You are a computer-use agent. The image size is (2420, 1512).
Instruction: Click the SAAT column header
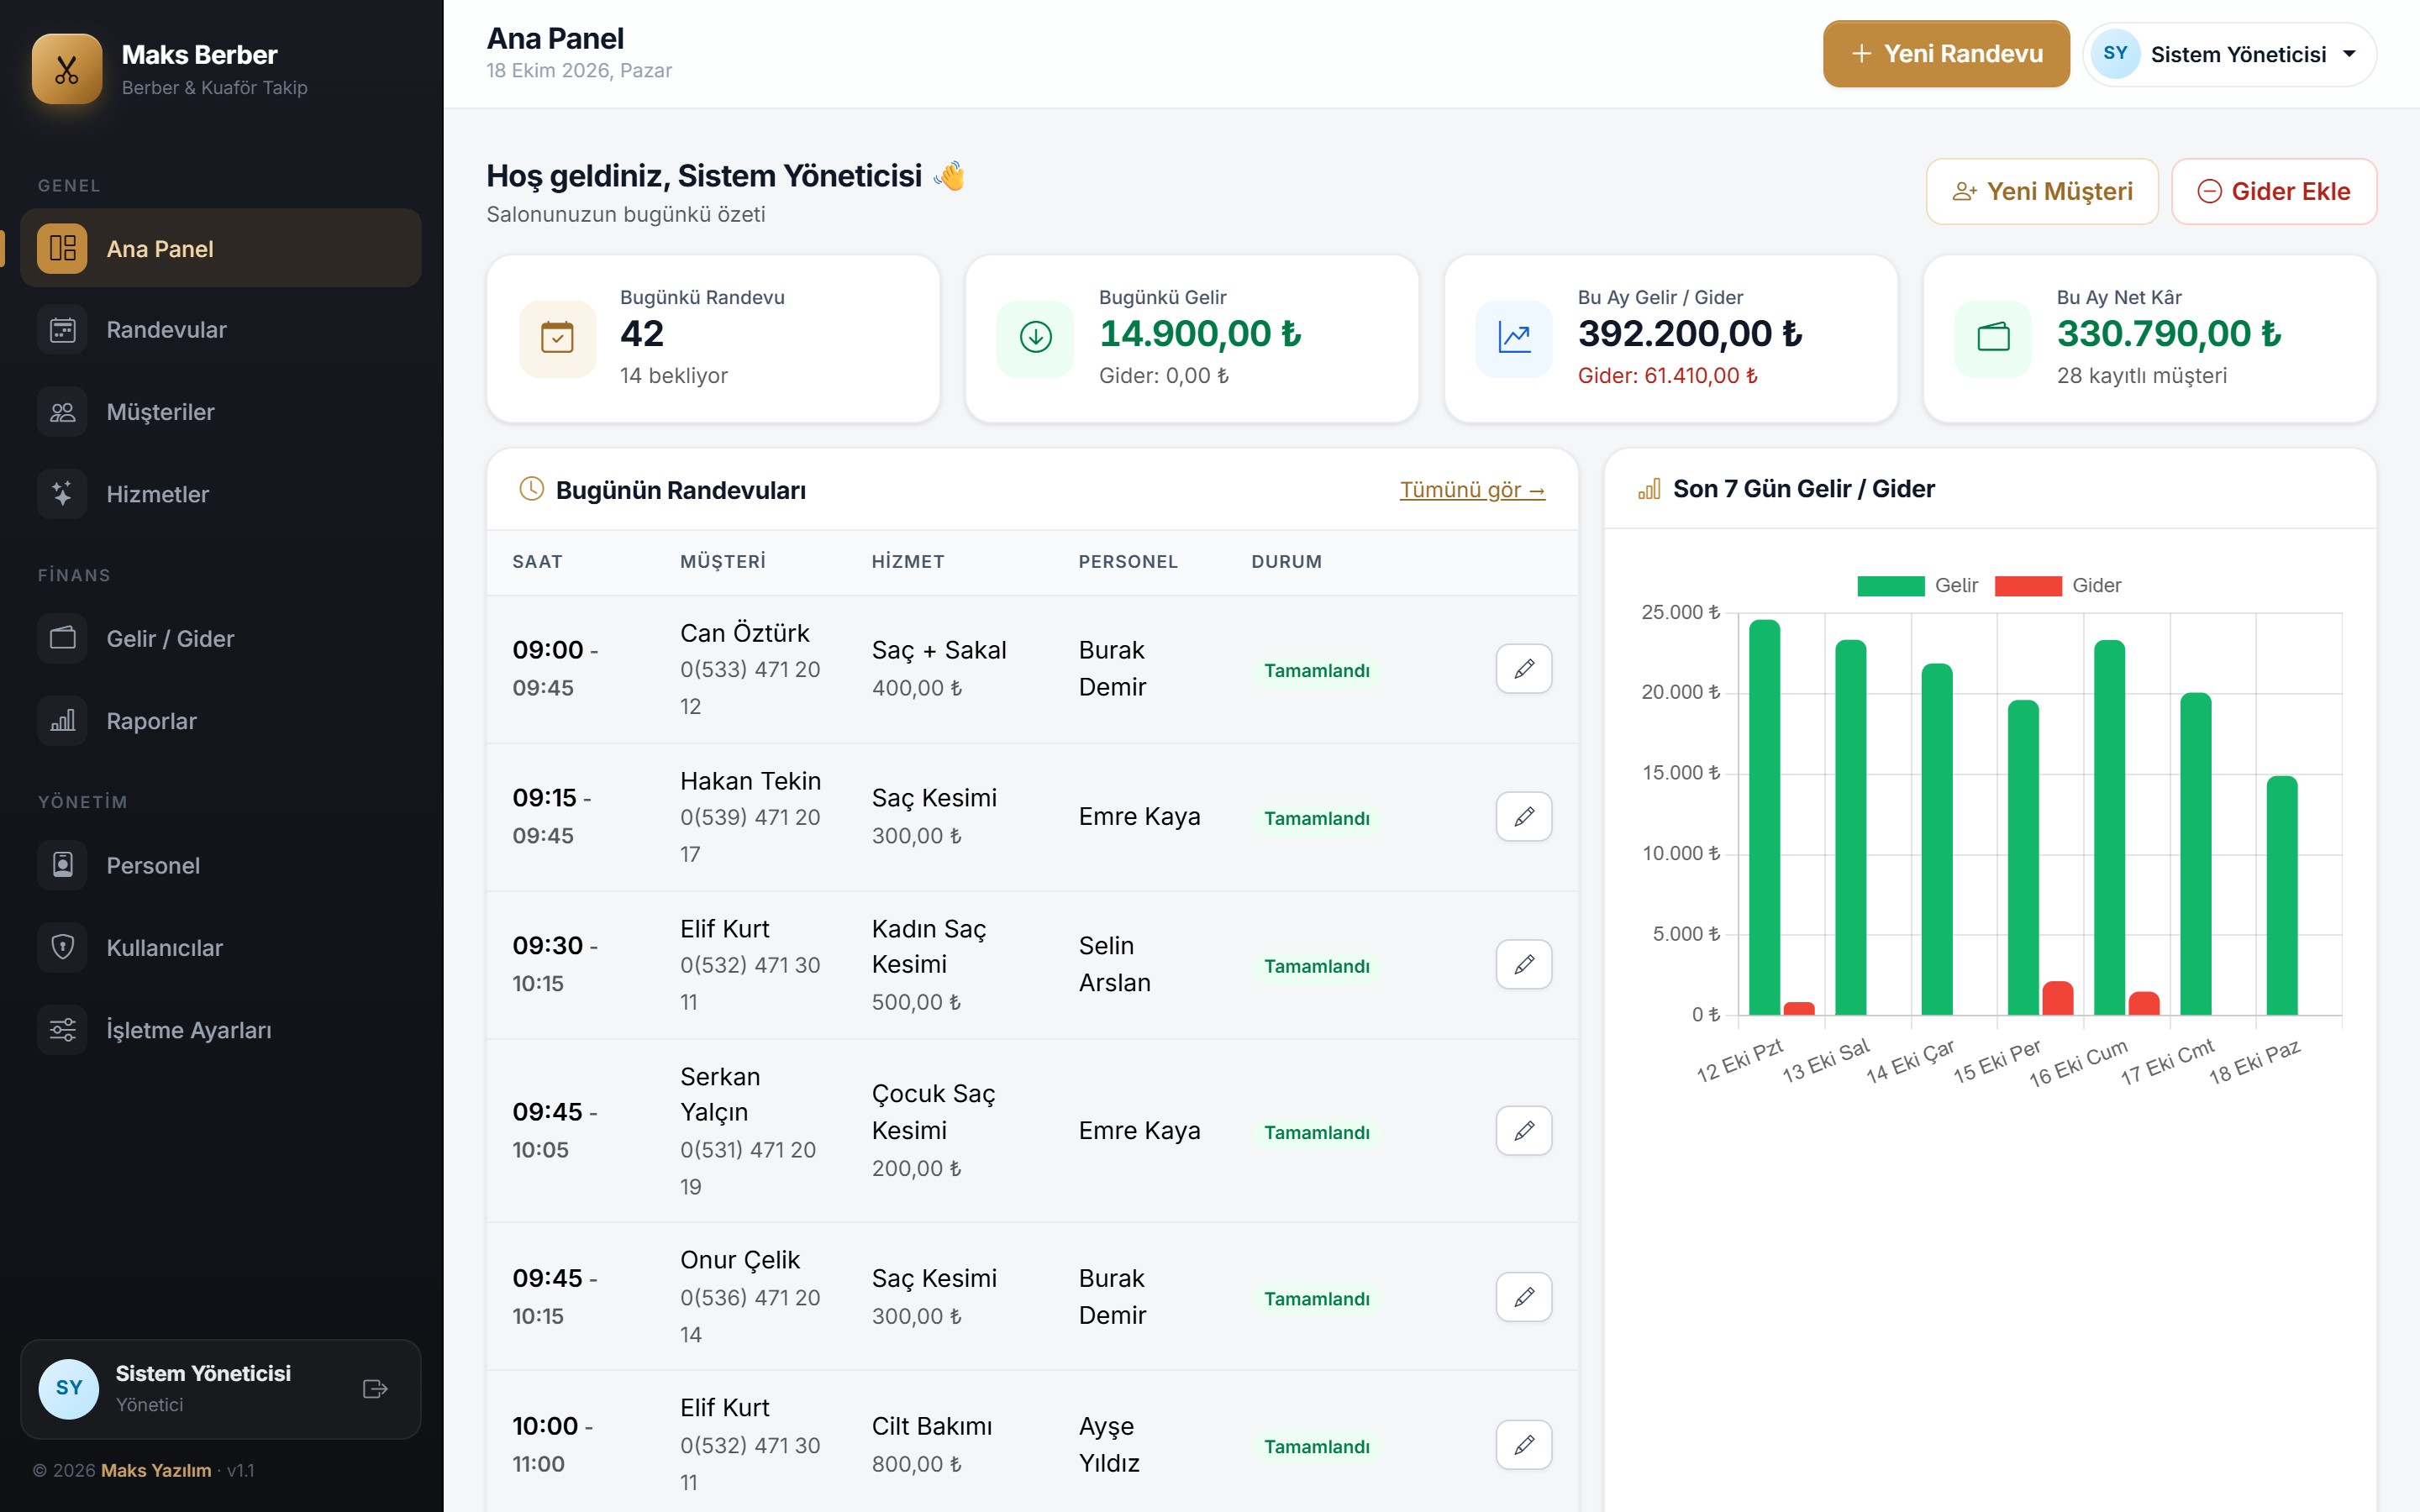(x=537, y=562)
